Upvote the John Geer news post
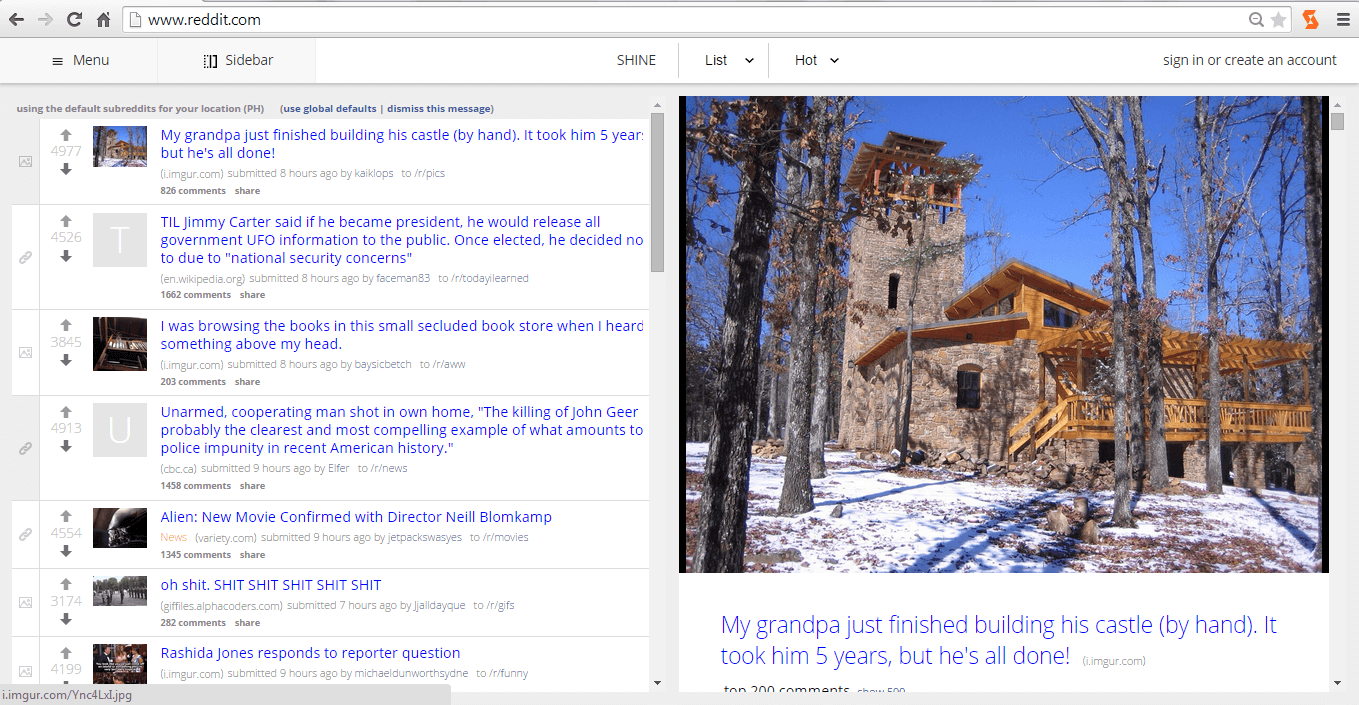1359x705 pixels. point(66,412)
